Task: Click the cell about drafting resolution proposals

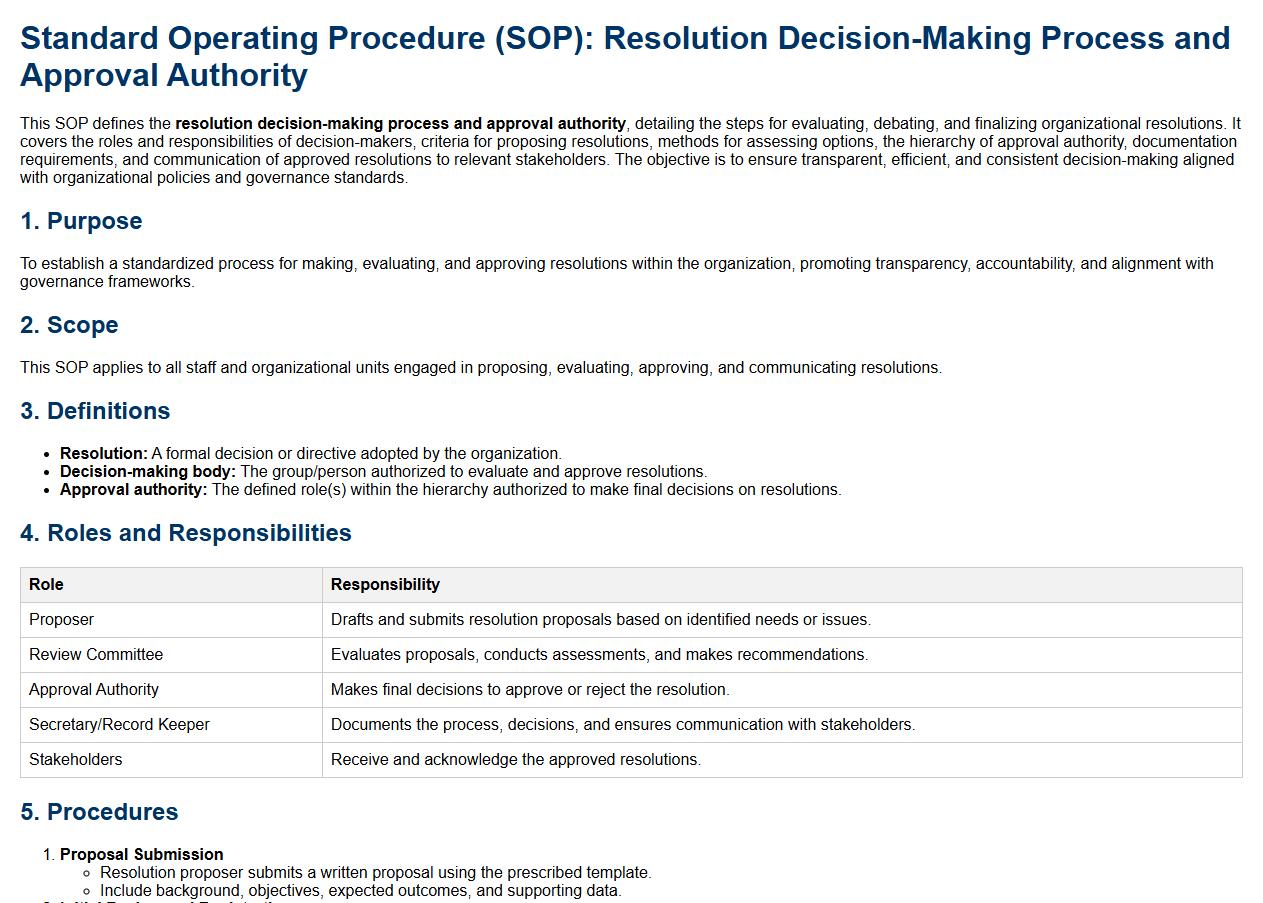Action: click(600, 619)
